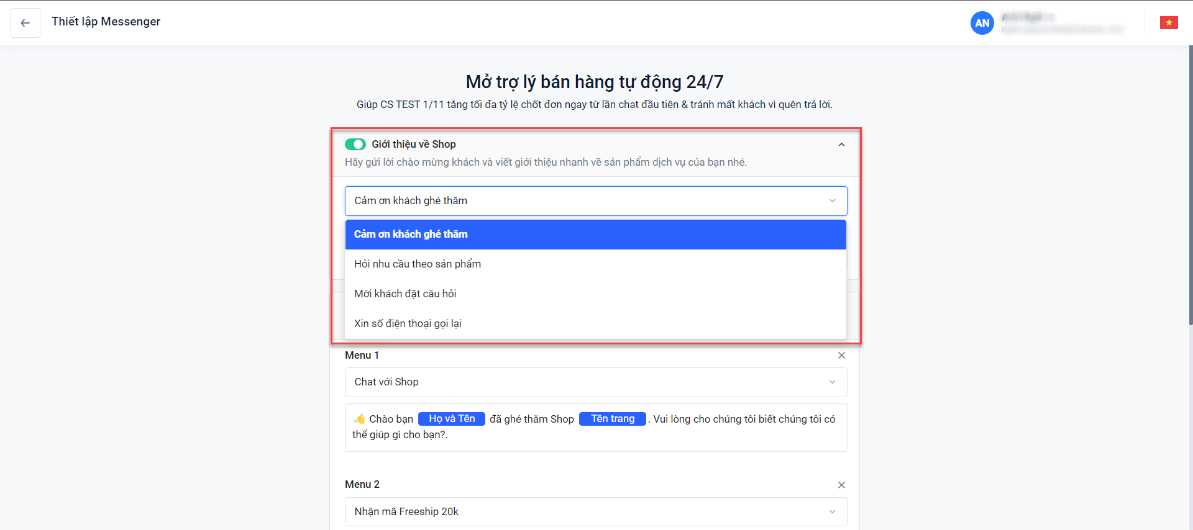
Task: Open the AN user avatar menu
Action: click(982, 23)
